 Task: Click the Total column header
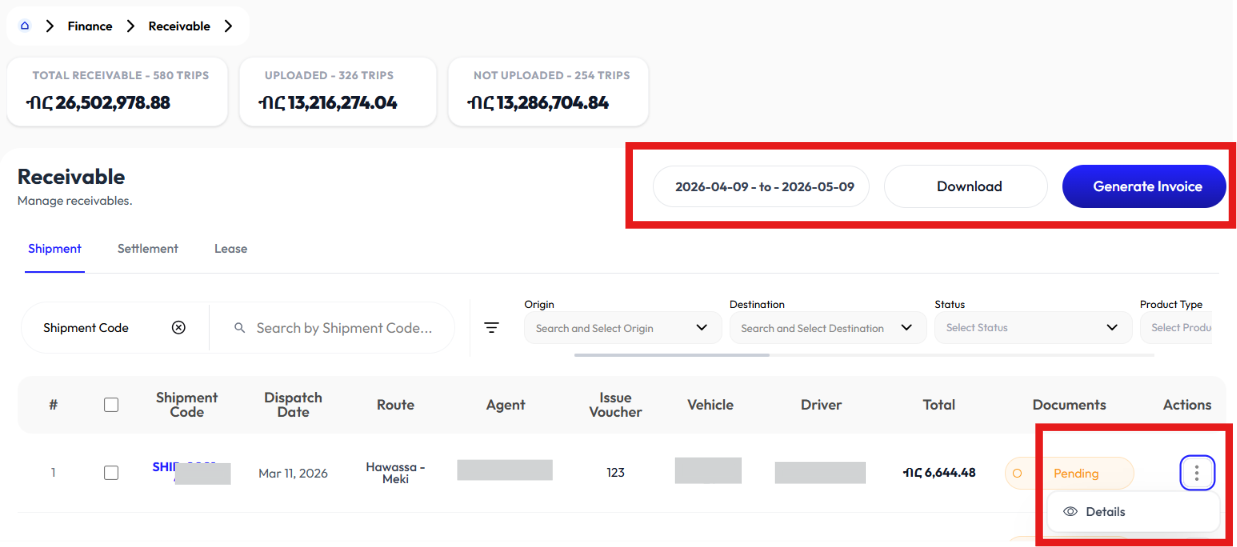point(939,405)
